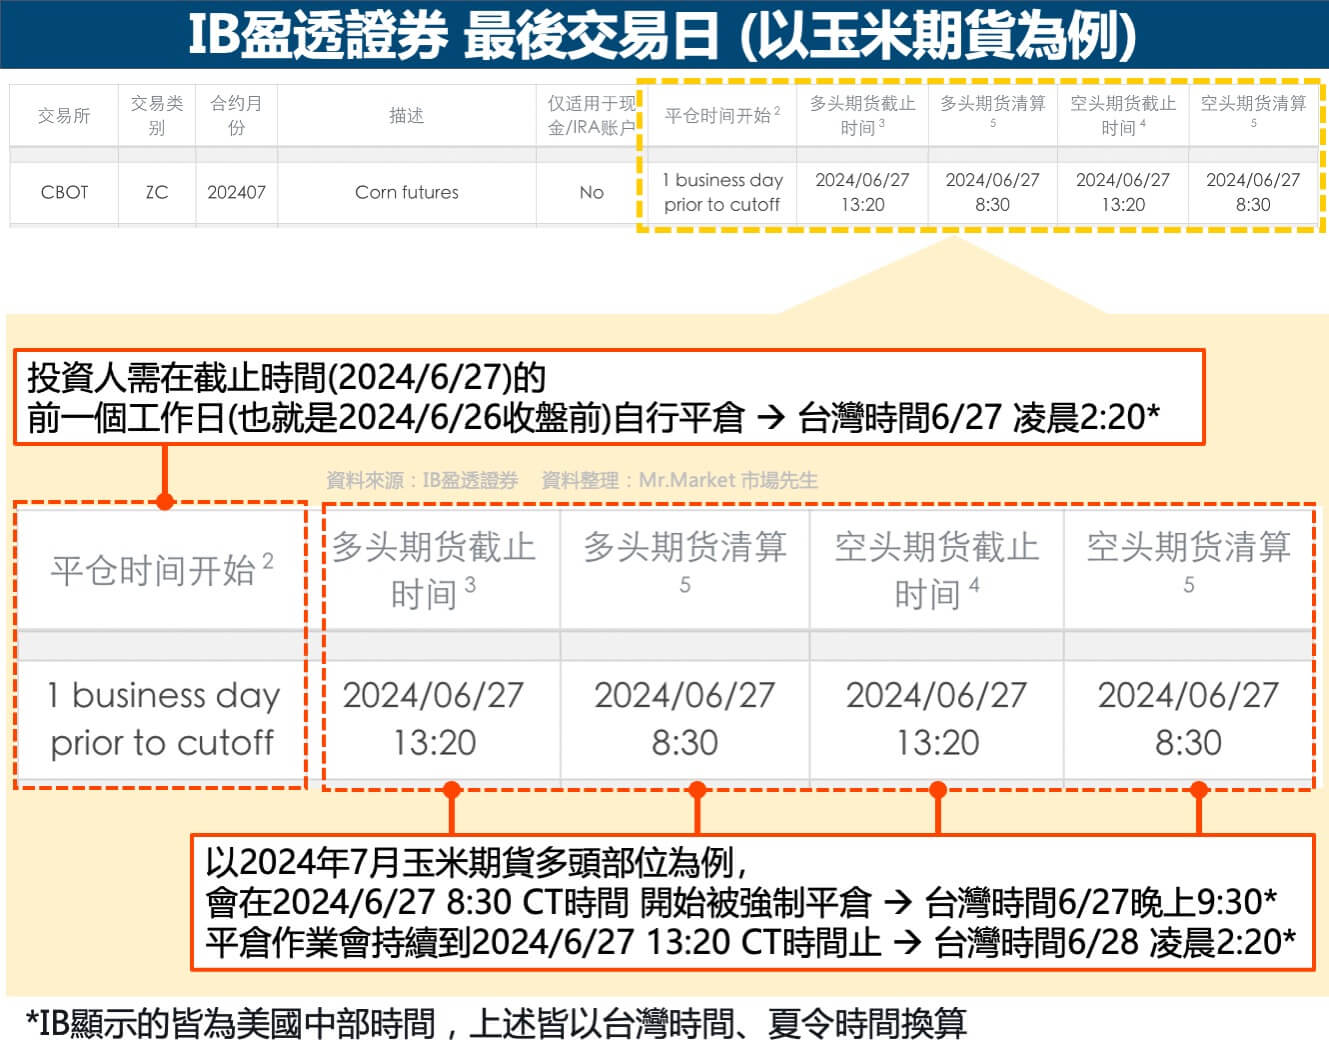Click small-table 8:30 value under 空头期货清算
Viewport: 1329px width, 1047px height.
click(x=1253, y=204)
